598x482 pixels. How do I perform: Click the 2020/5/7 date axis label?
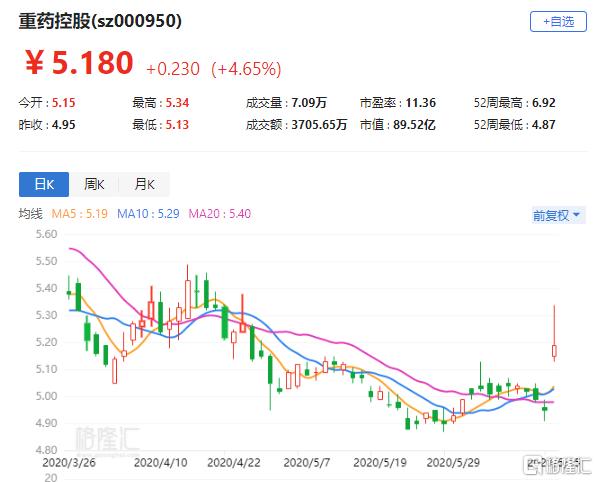tap(307, 463)
